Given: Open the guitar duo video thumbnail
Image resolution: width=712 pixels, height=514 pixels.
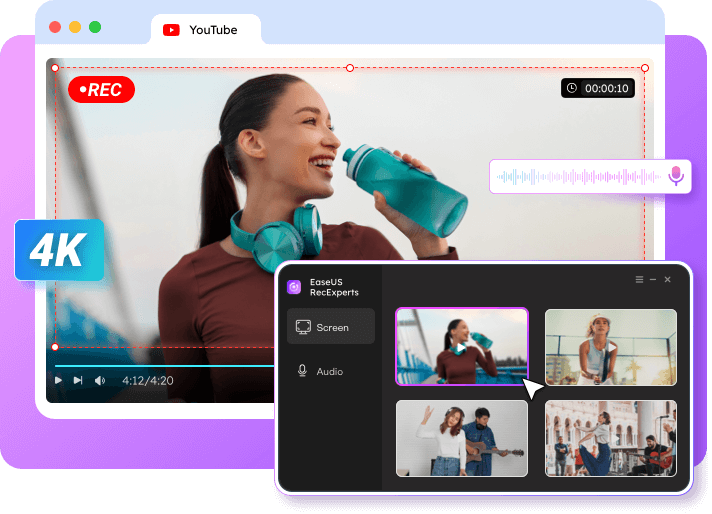Looking at the screenshot, I should pos(462,438).
